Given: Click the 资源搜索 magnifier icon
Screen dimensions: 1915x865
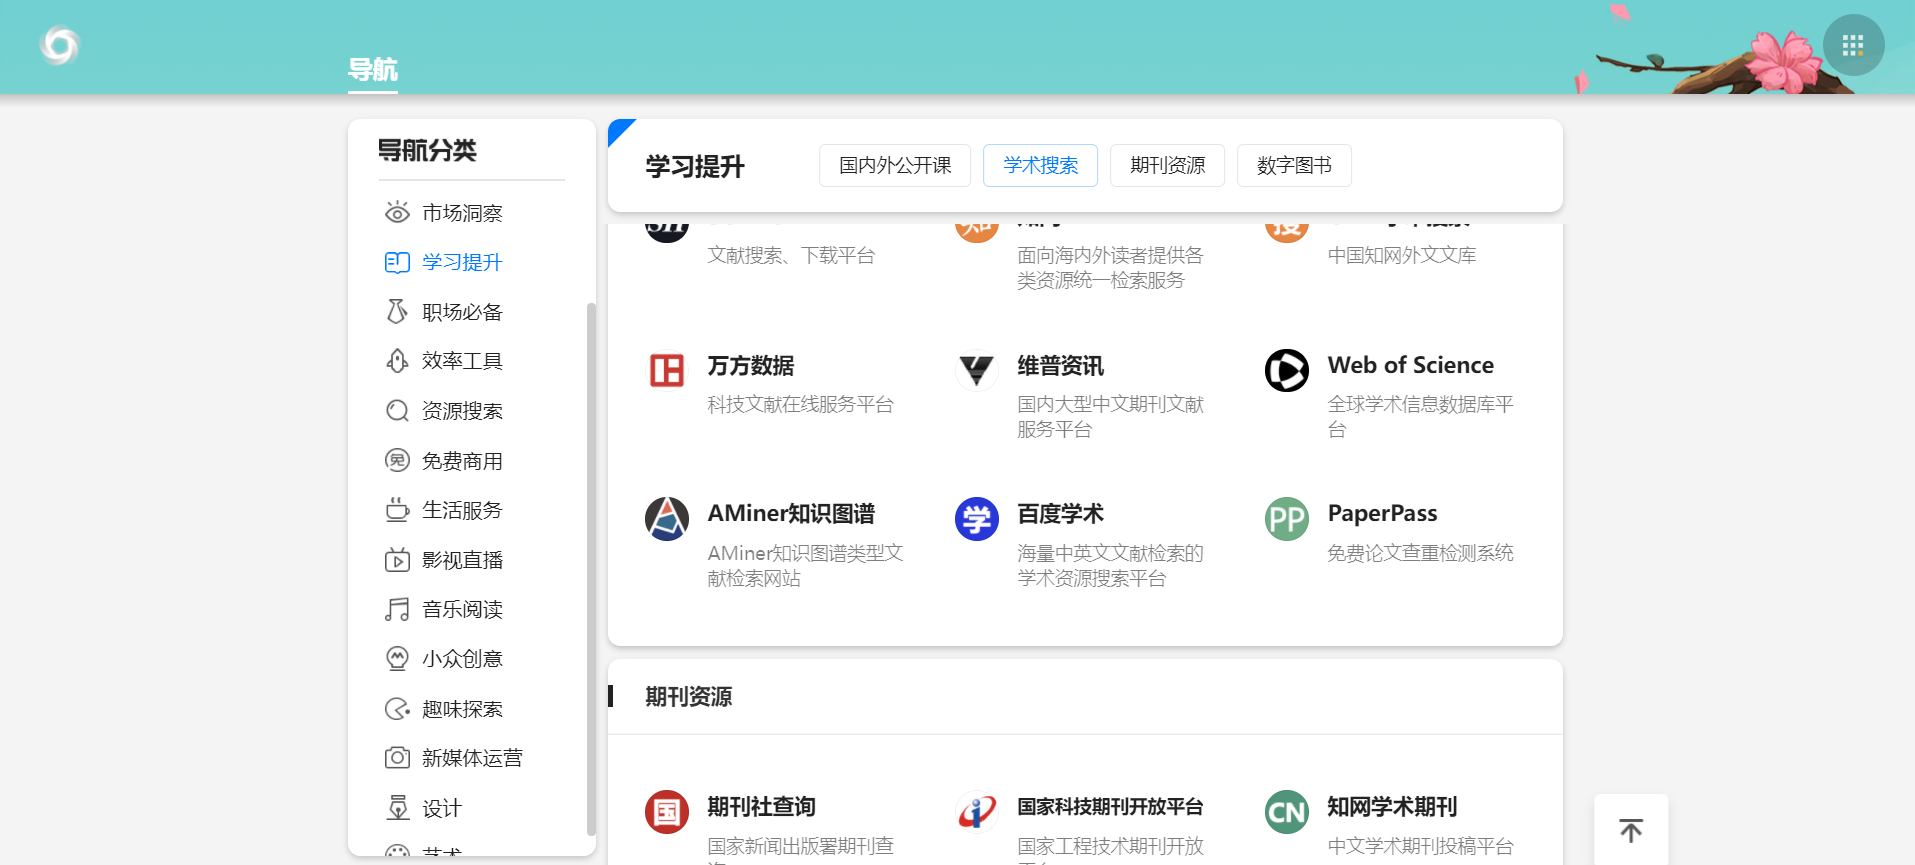Looking at the screenshot, I should [397, 411].
